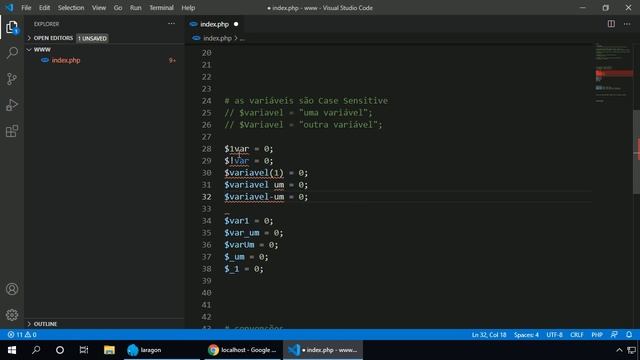
Task: Open the File menu
Action: (26, 8)
